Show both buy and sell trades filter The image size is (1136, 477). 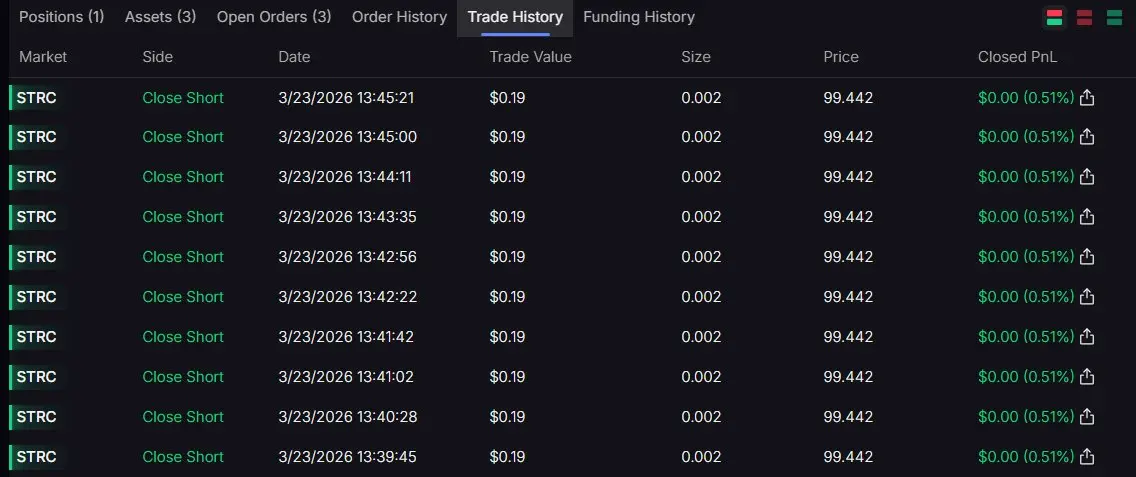coord(1054,17)
